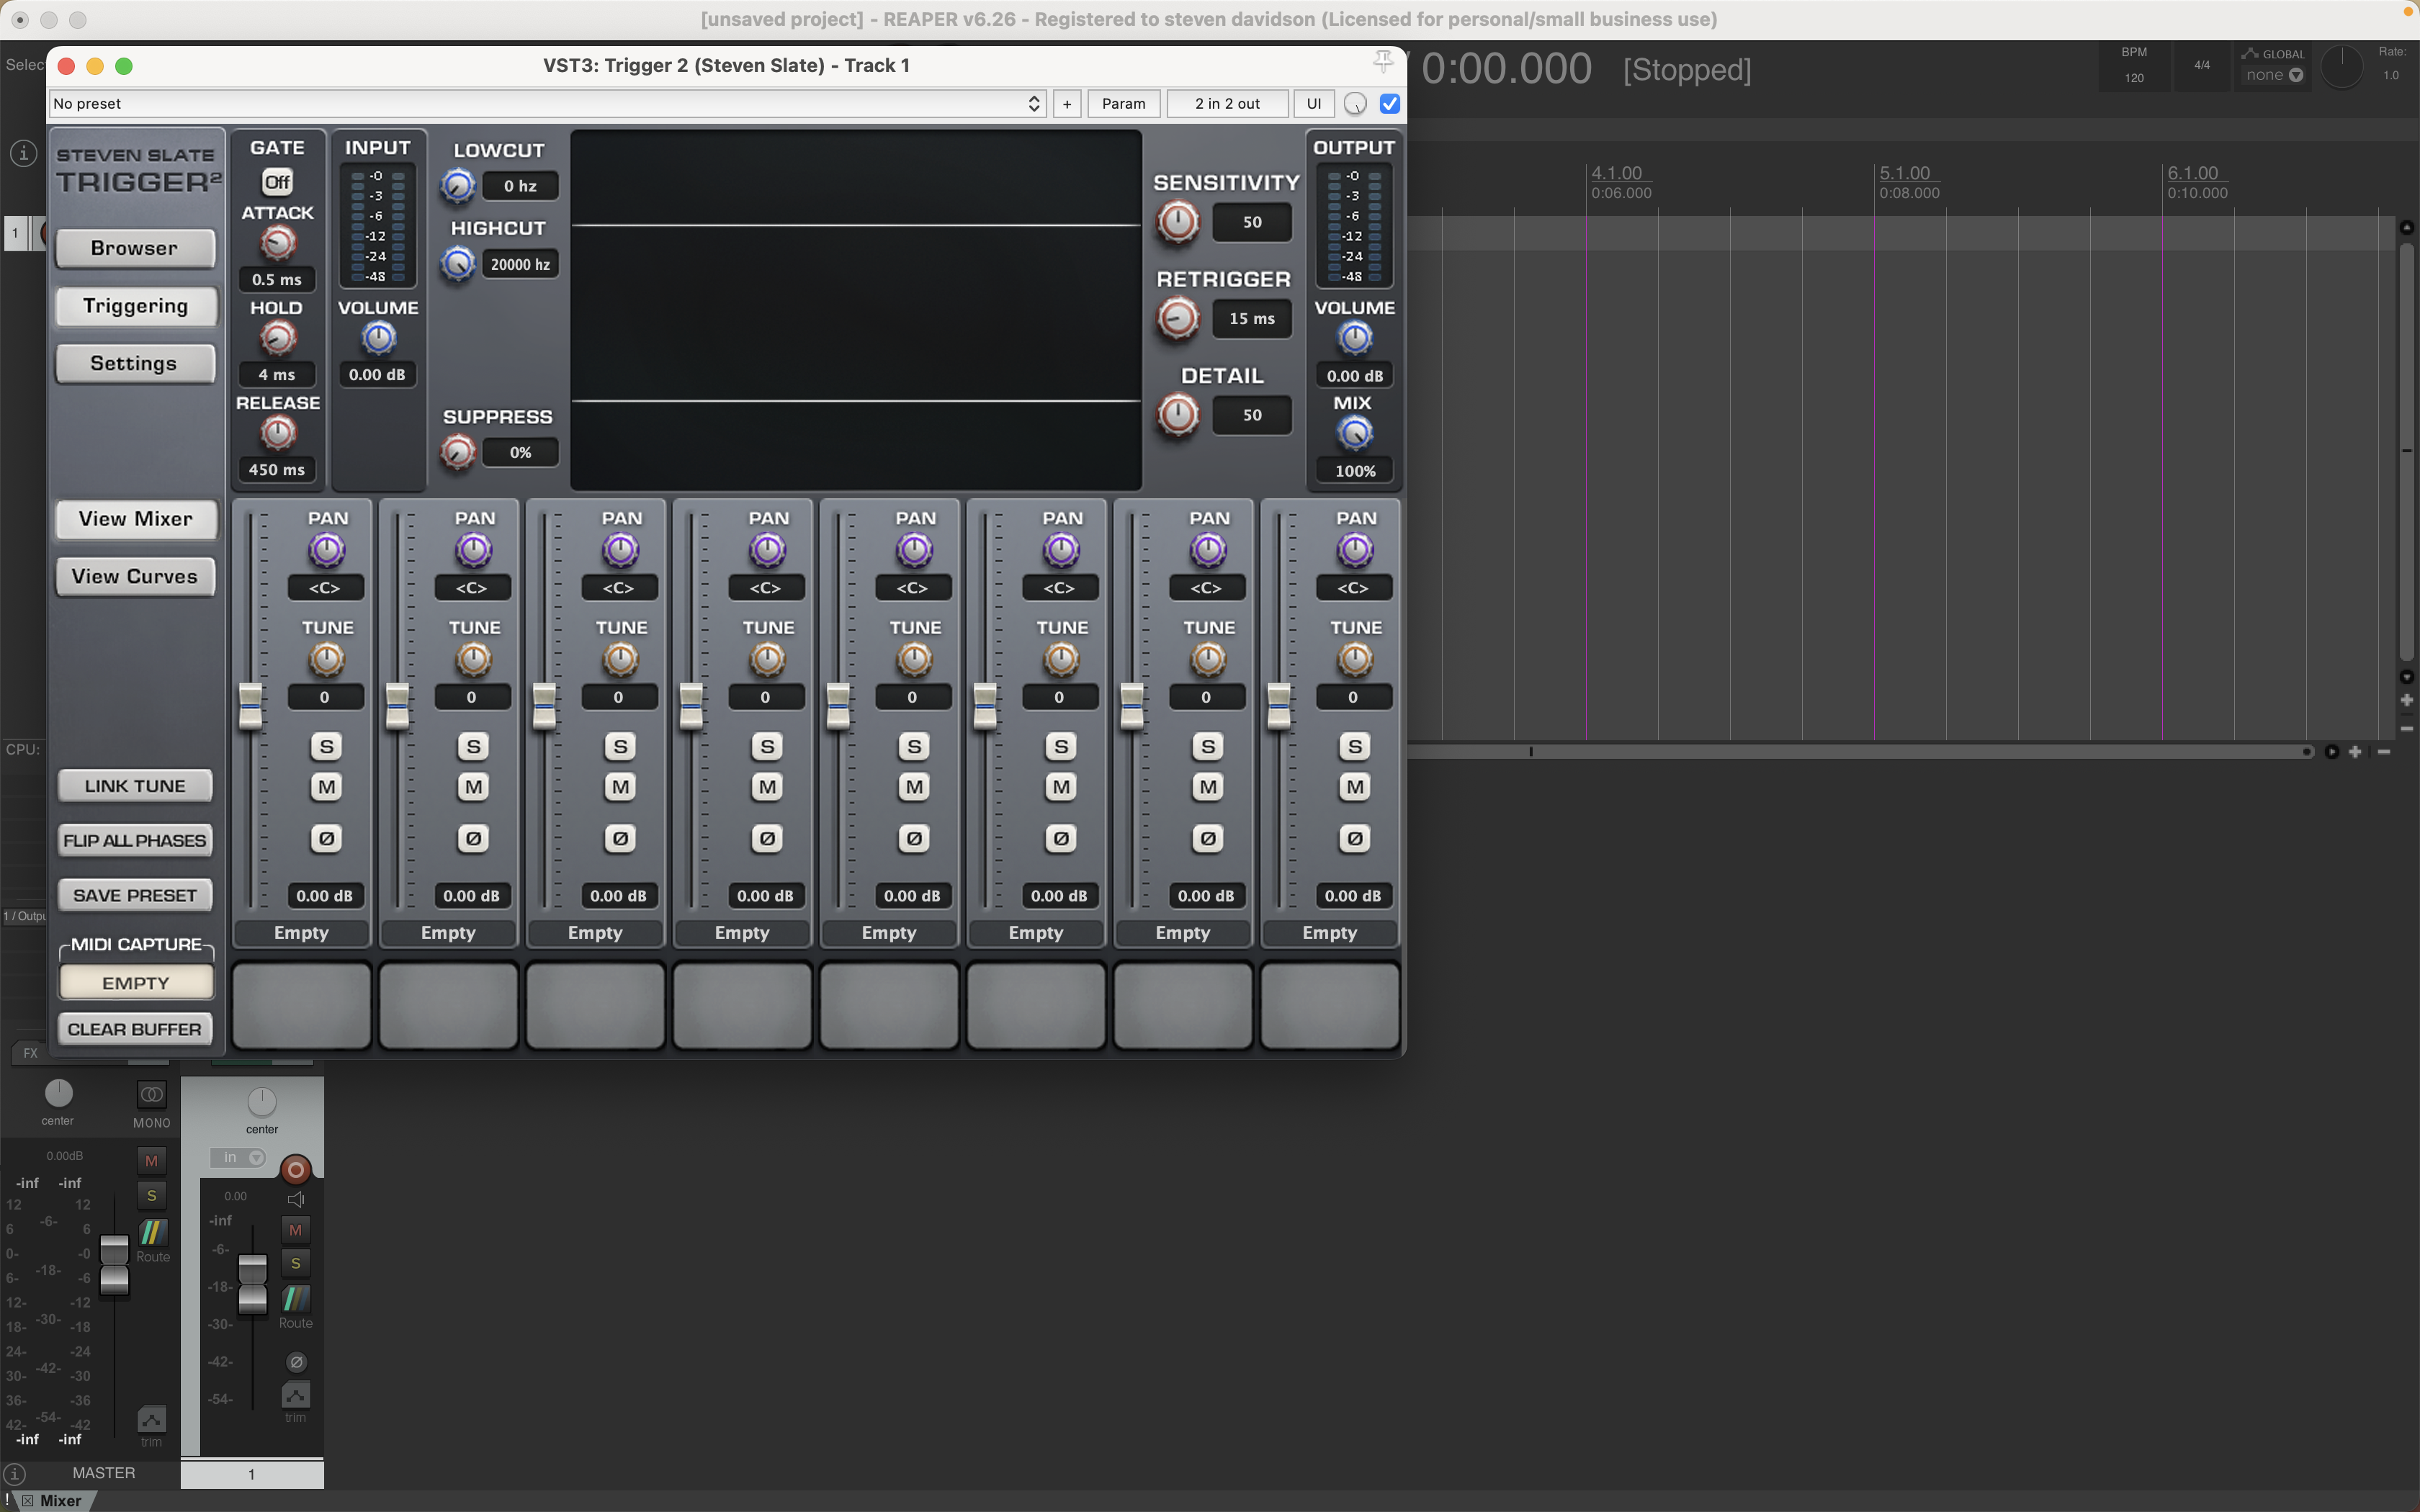Invert phase on the first channel strip
The height and width of the screenshot is (1512, 2420).
tap(325, 838)
